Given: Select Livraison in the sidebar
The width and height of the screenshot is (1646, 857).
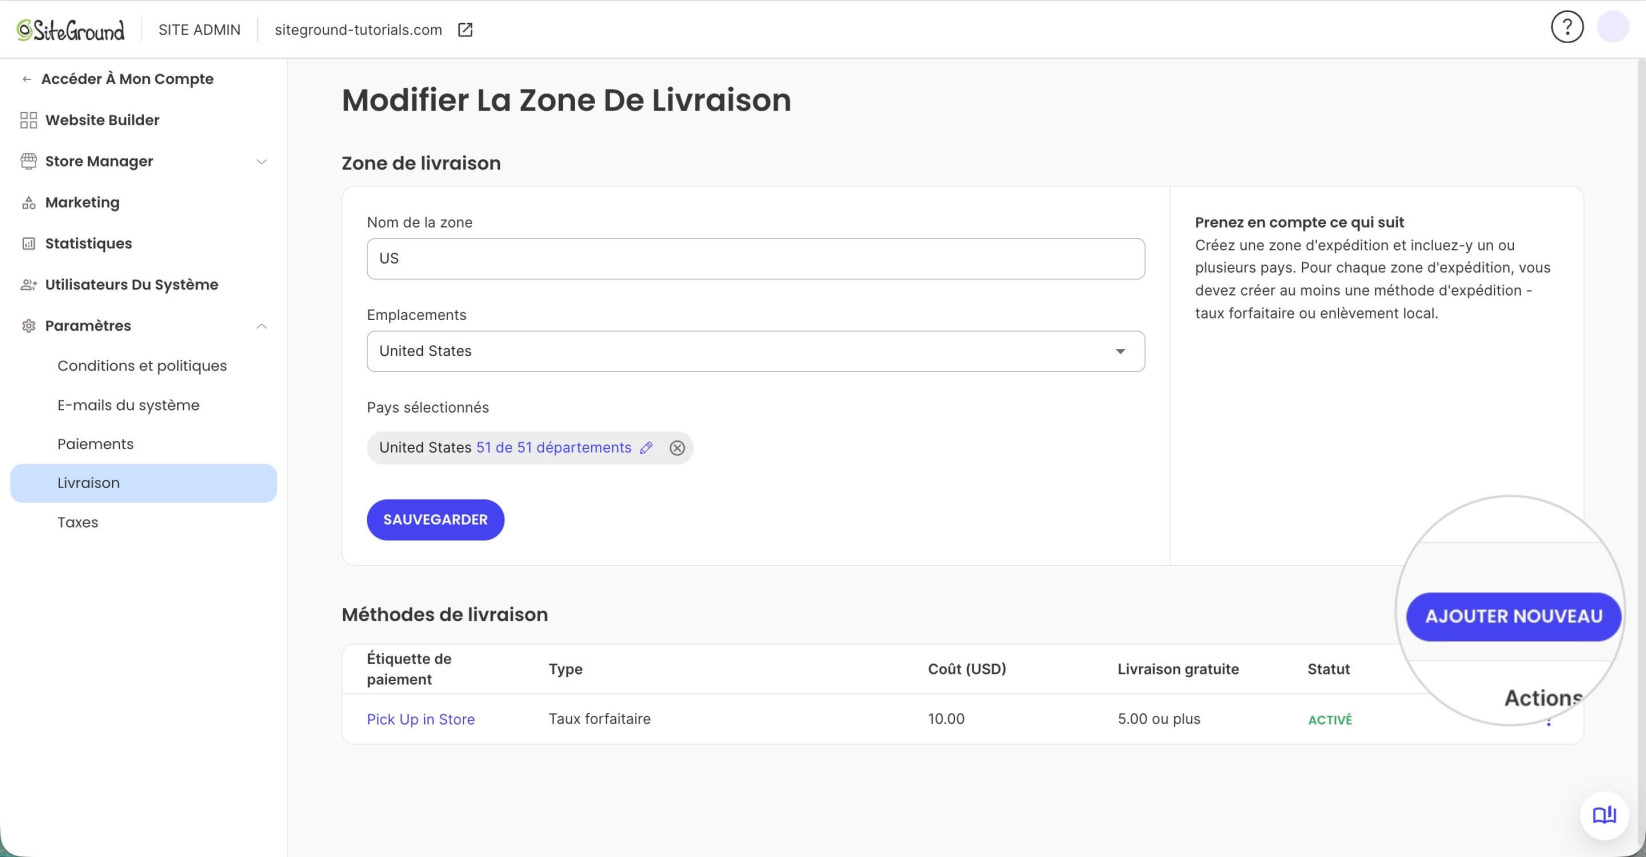Looking at the screenshot, I should [143, 483].
